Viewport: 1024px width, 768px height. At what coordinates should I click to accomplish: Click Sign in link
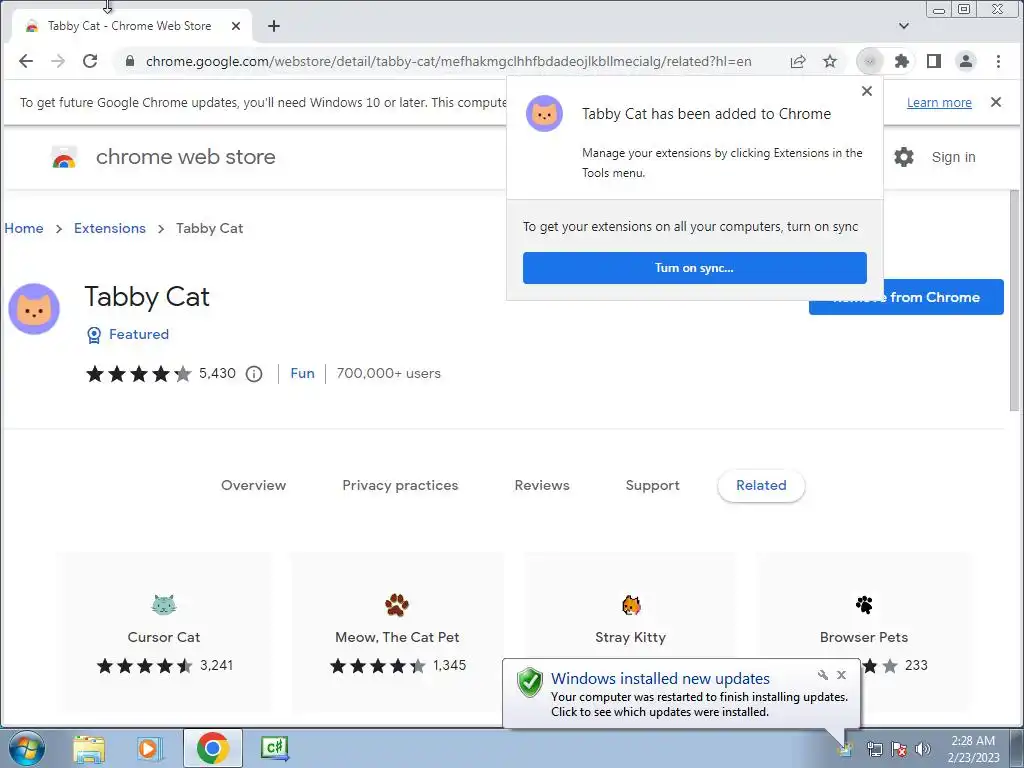pyautogui.click(x=953, y=157)
